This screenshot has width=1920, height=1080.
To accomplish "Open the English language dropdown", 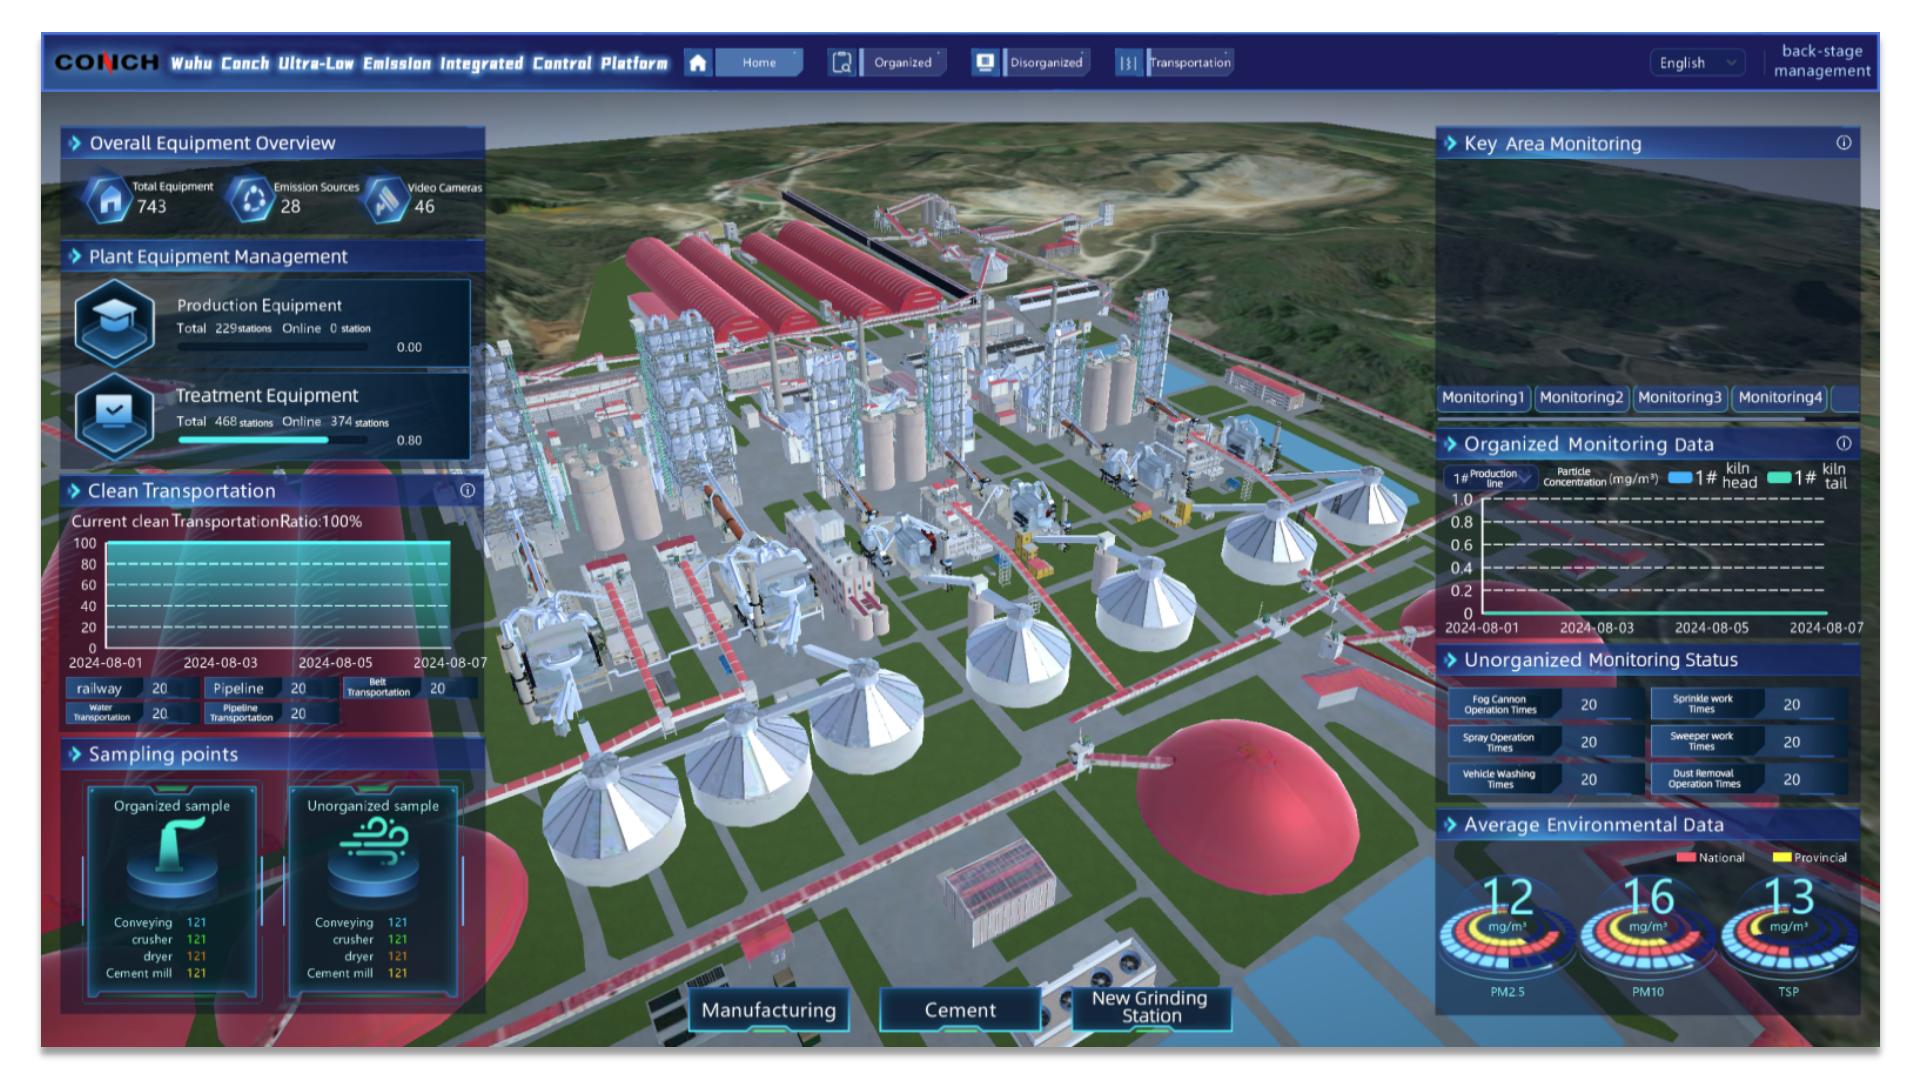I will [1696, 63].
